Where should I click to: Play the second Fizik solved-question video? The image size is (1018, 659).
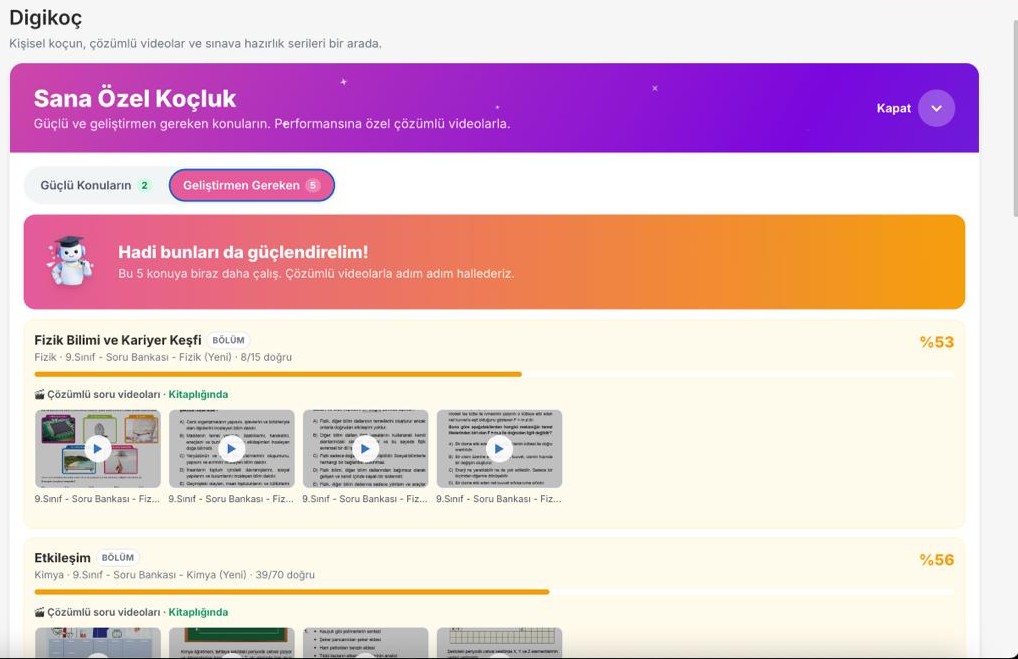[x=231, y=449]
